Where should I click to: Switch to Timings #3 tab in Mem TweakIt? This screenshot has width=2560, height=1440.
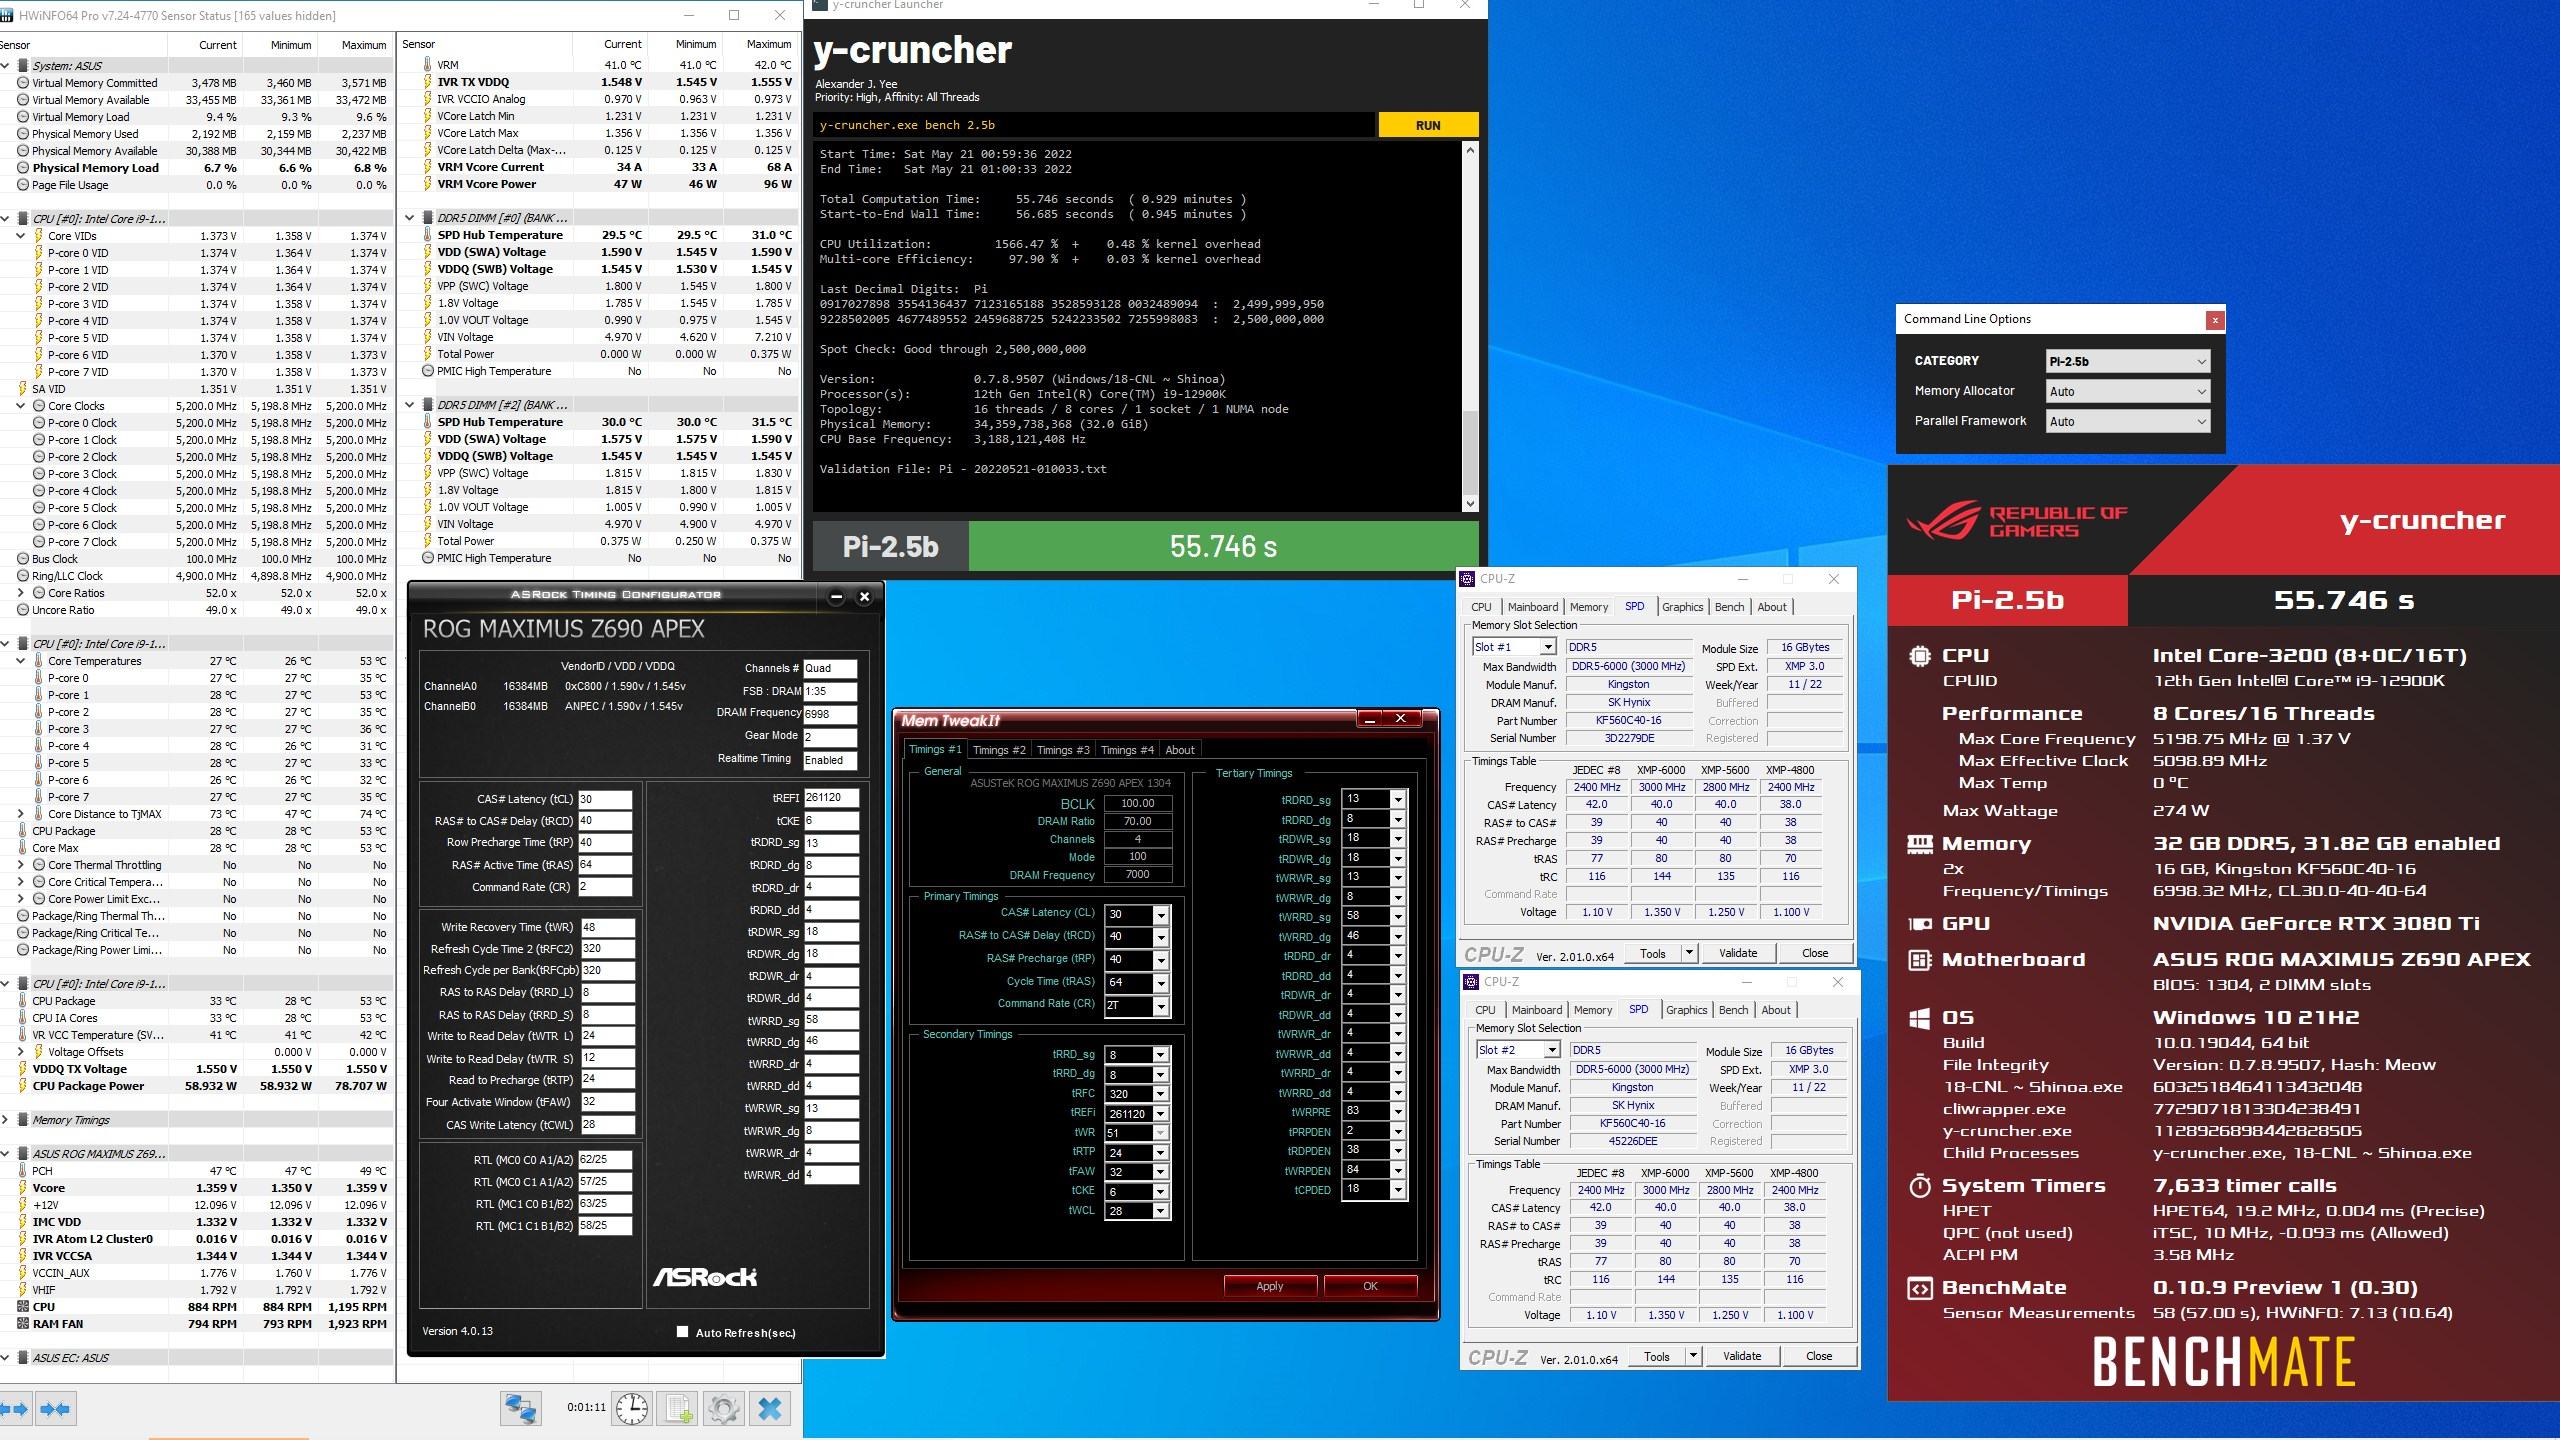pyautogui.click(x=1063, y=750)
